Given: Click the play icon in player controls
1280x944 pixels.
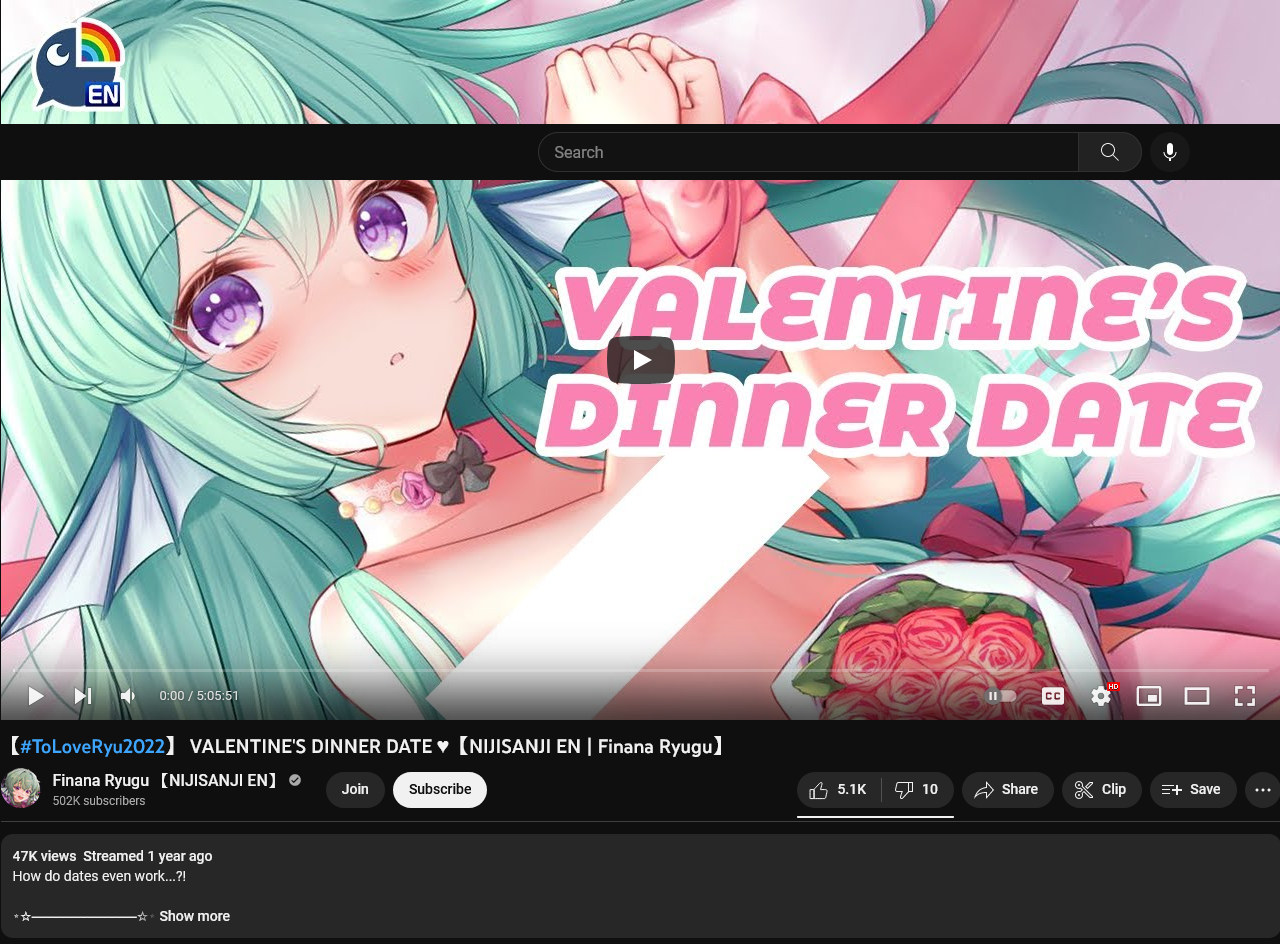Looking at the screenshot, I should (x=36, y=696).
